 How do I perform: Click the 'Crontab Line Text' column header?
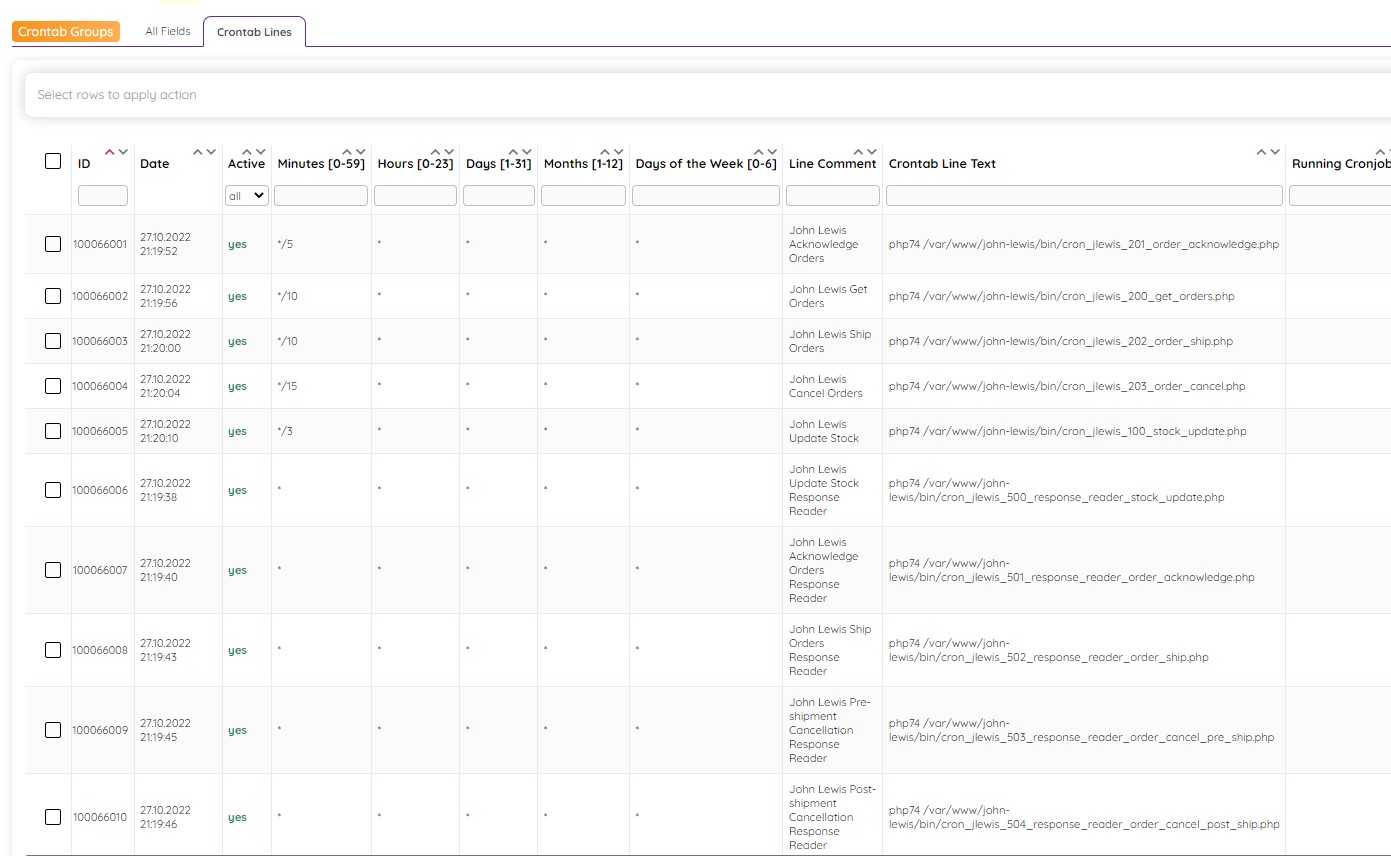point(942,164)
